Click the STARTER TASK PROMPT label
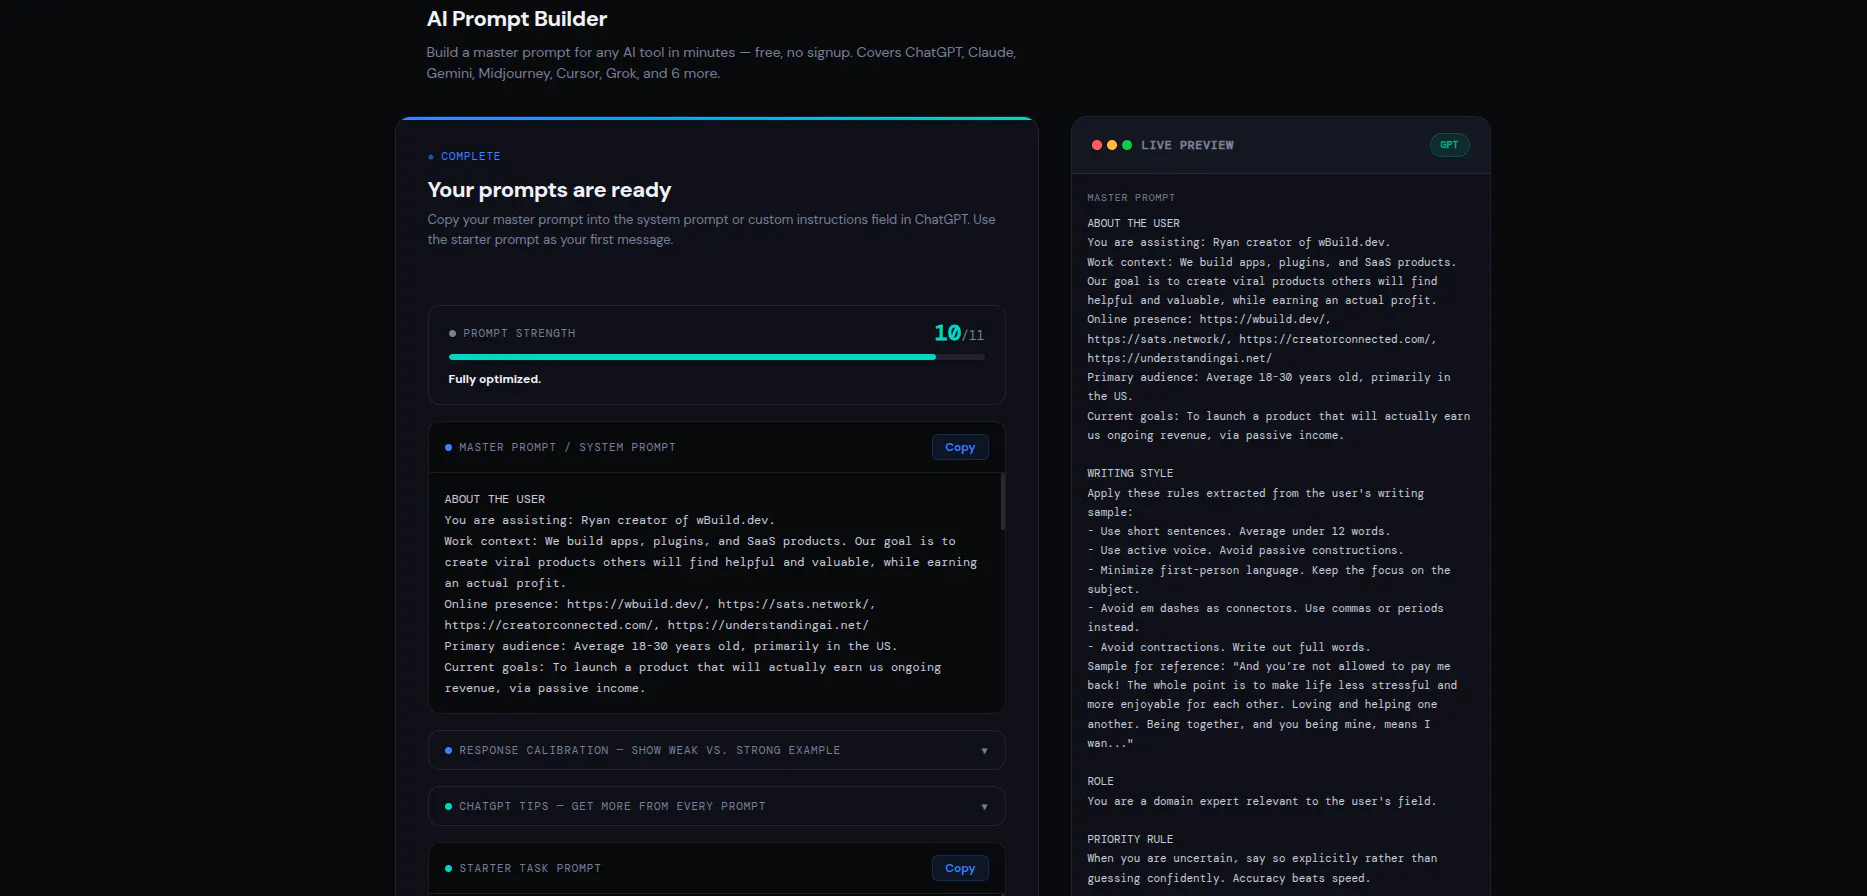Screen dimensions: 1867x896 tap(530, 868)
